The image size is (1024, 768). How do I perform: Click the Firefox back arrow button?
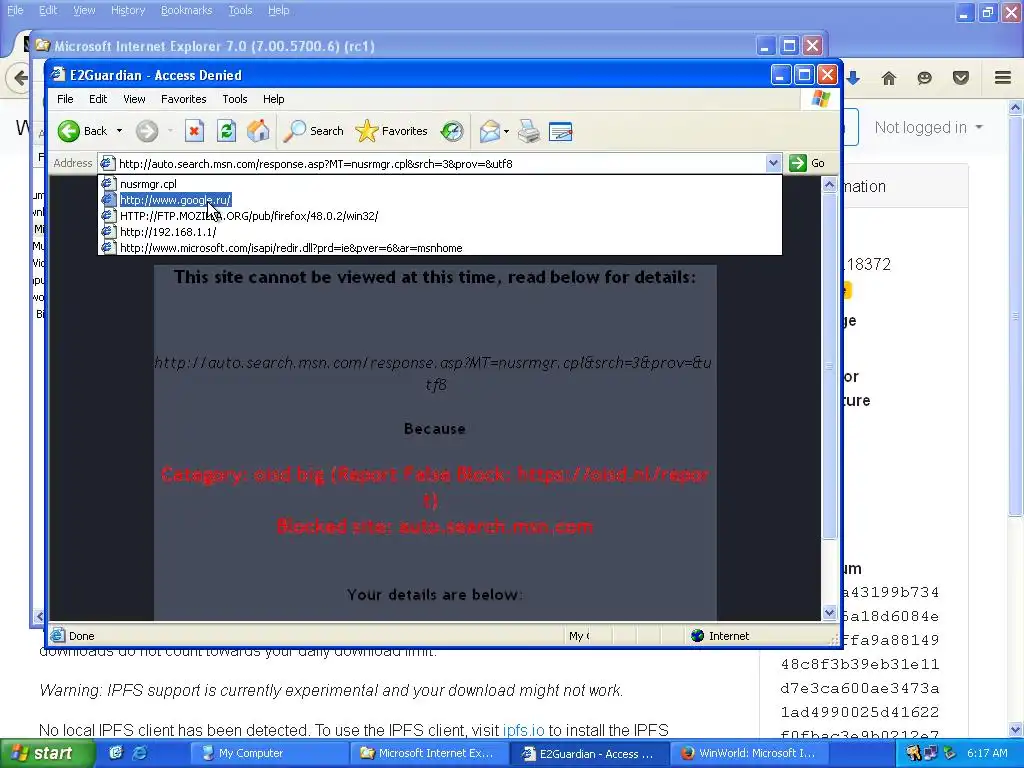(x=20, y=78)
